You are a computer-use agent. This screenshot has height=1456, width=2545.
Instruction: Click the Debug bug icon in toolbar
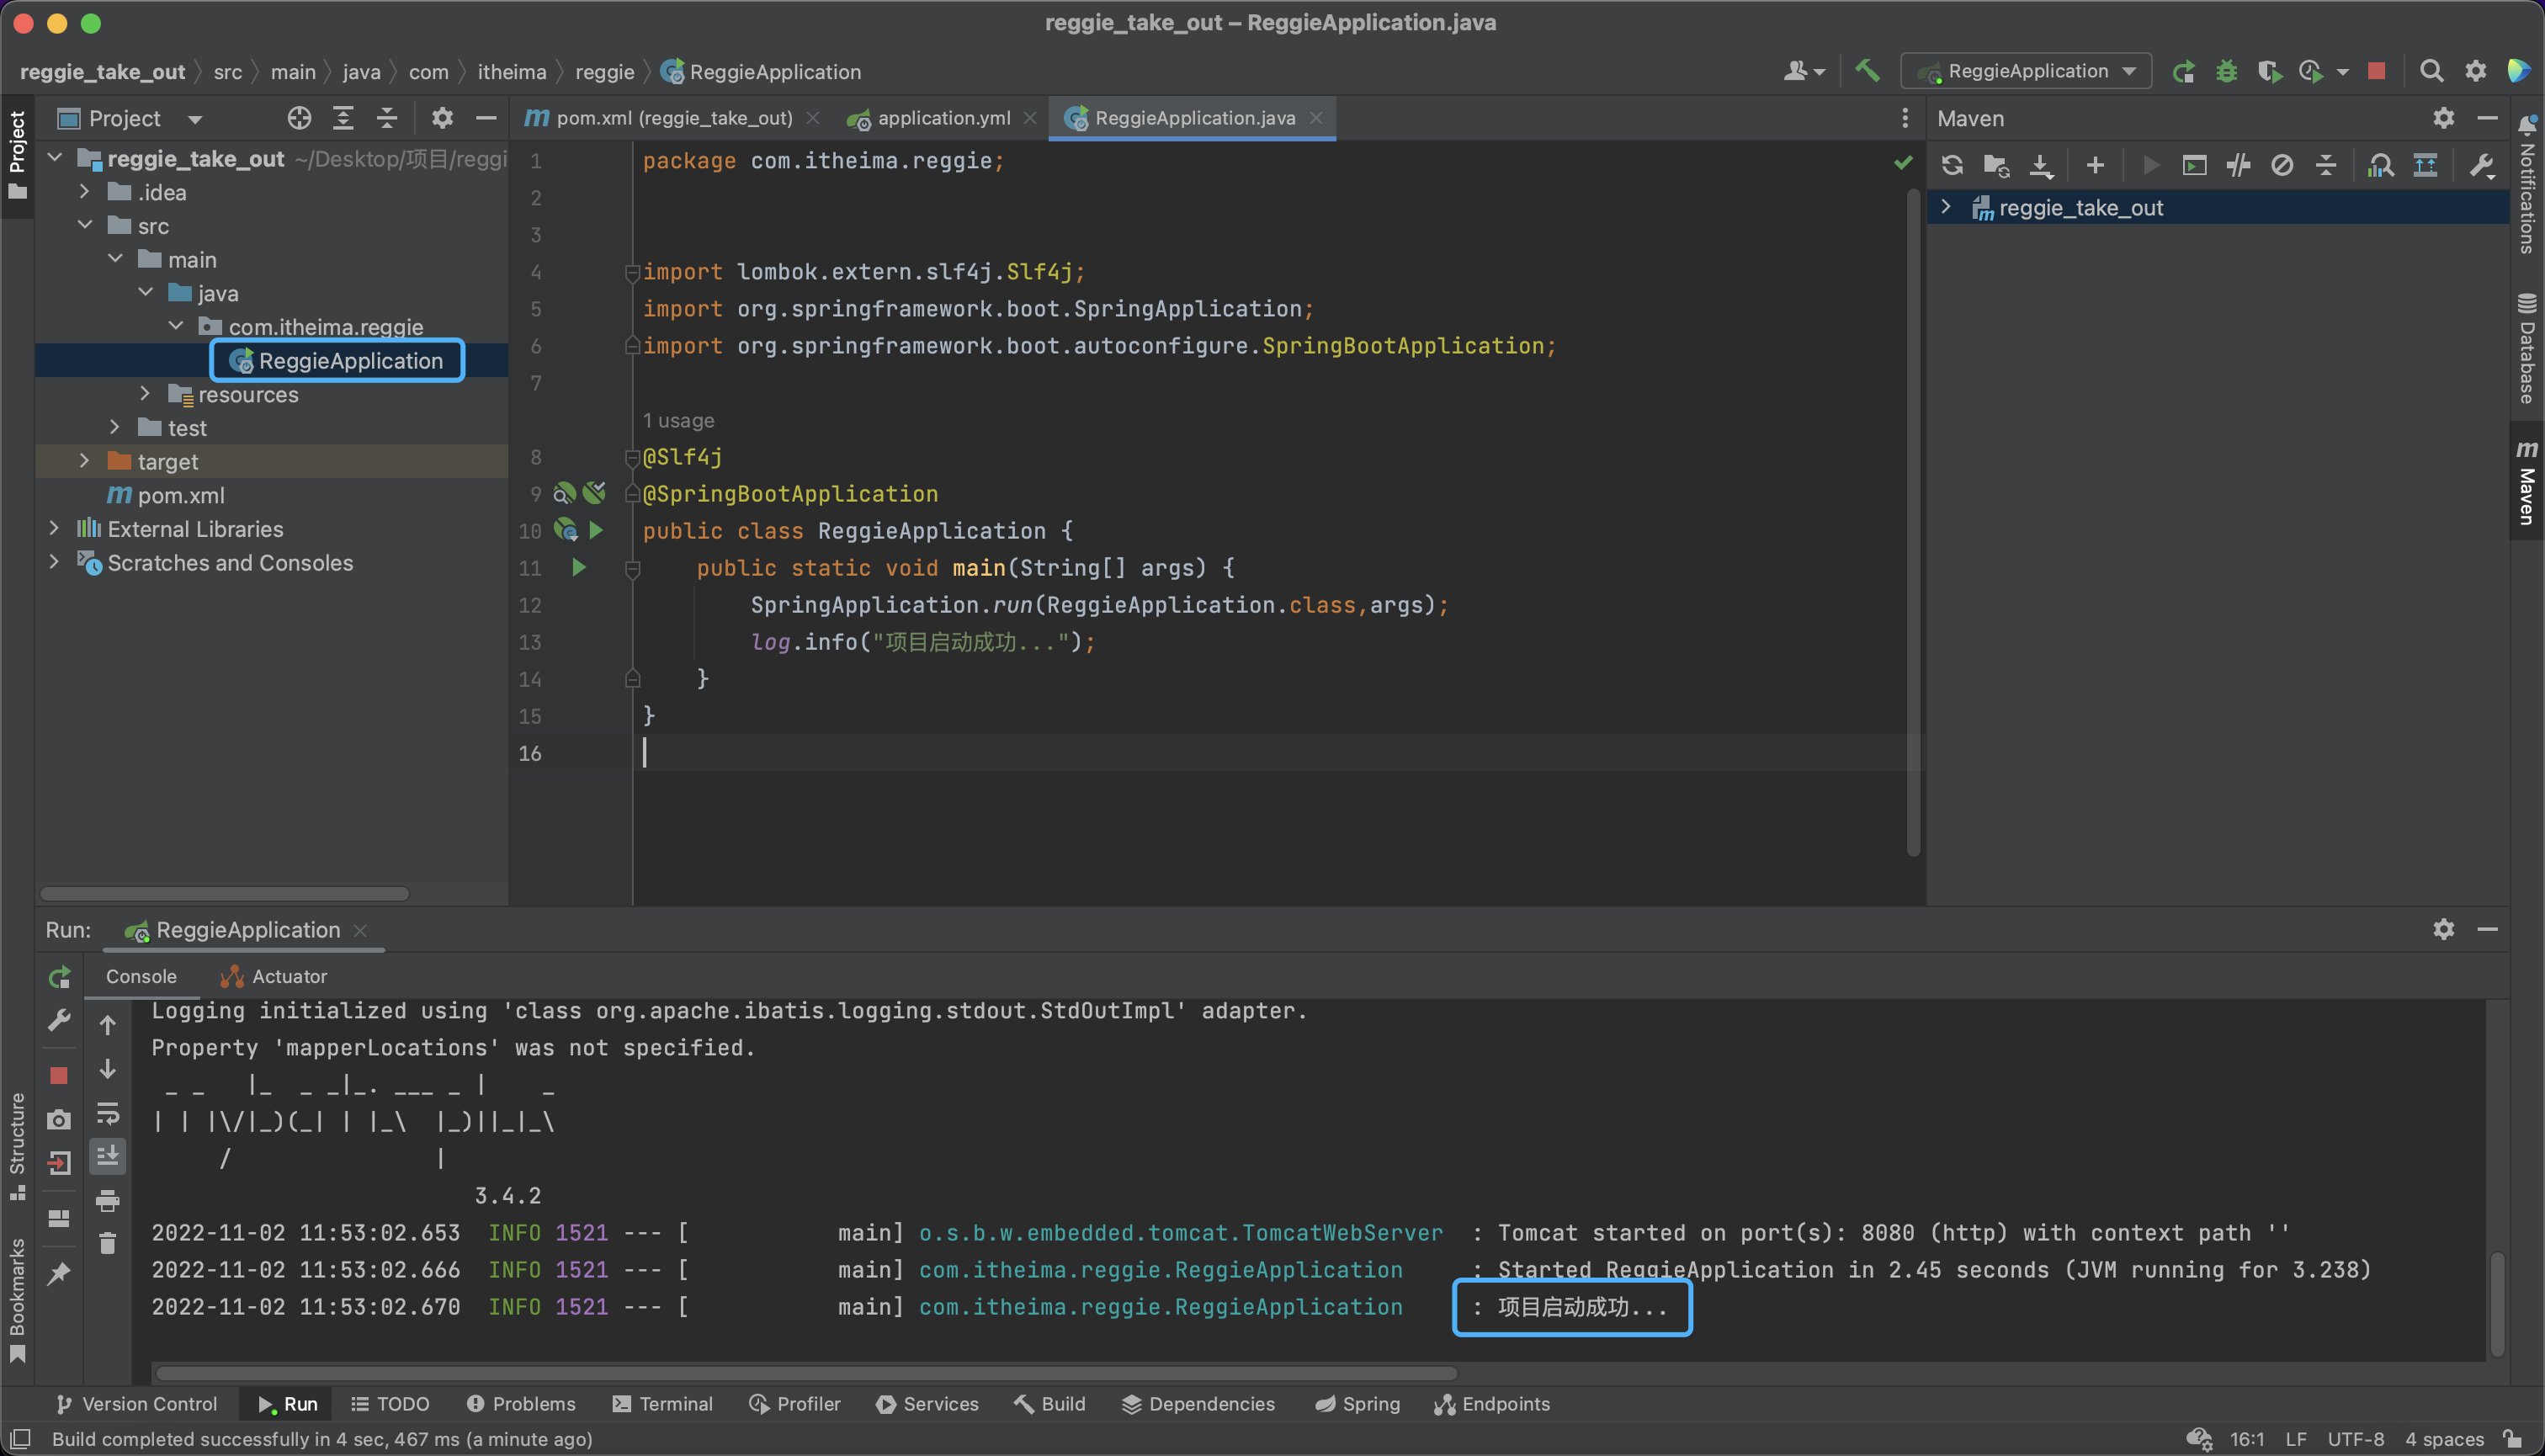point(2226,71)
